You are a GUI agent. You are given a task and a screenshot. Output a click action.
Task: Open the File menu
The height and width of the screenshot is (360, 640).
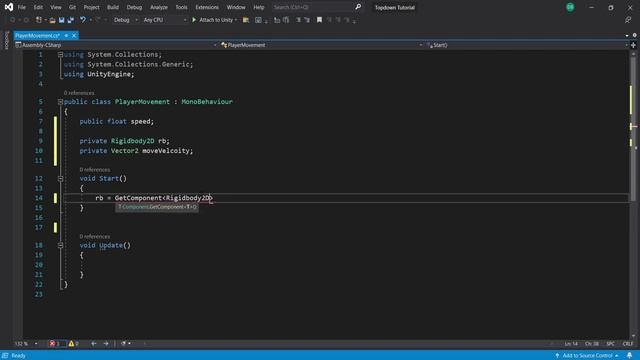coord(22,7)
